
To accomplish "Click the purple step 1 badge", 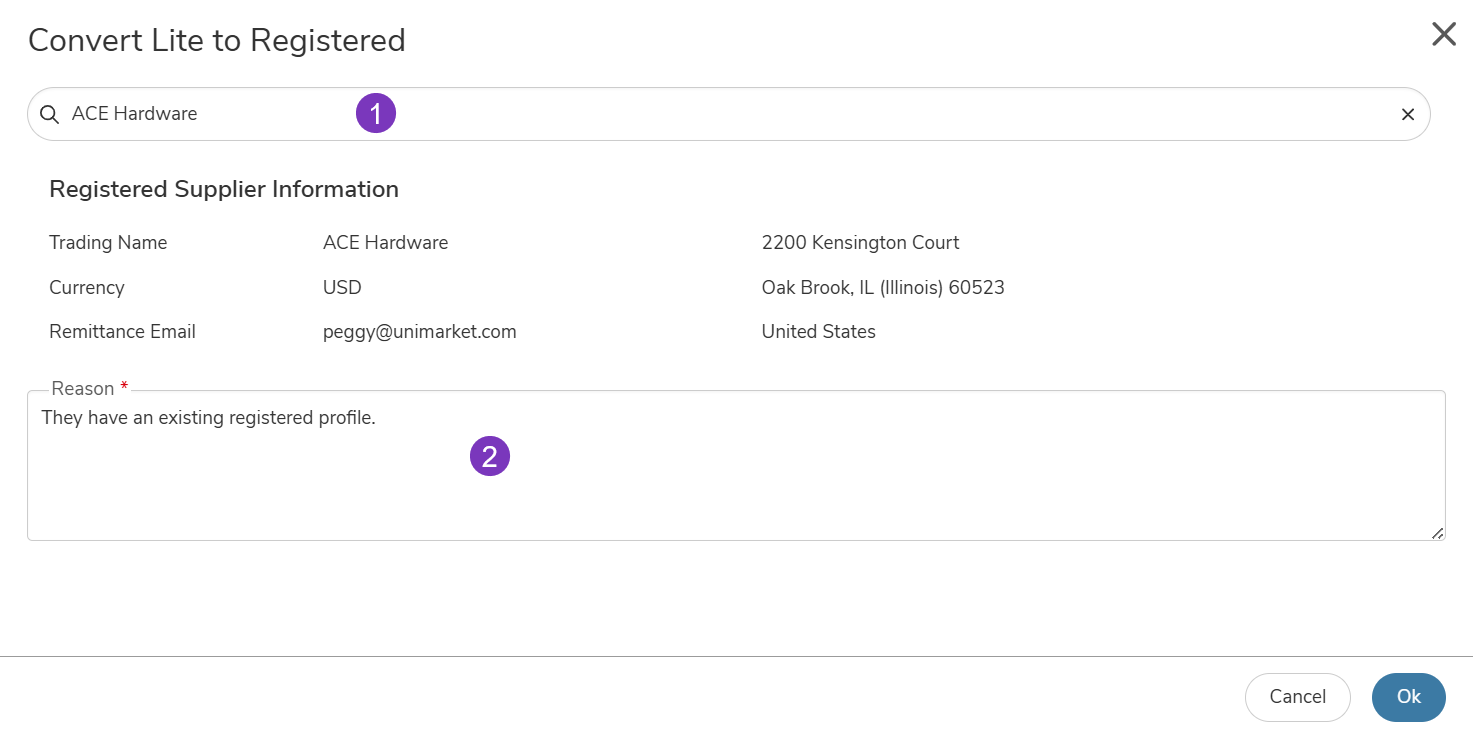I will (x=376, y=113).
